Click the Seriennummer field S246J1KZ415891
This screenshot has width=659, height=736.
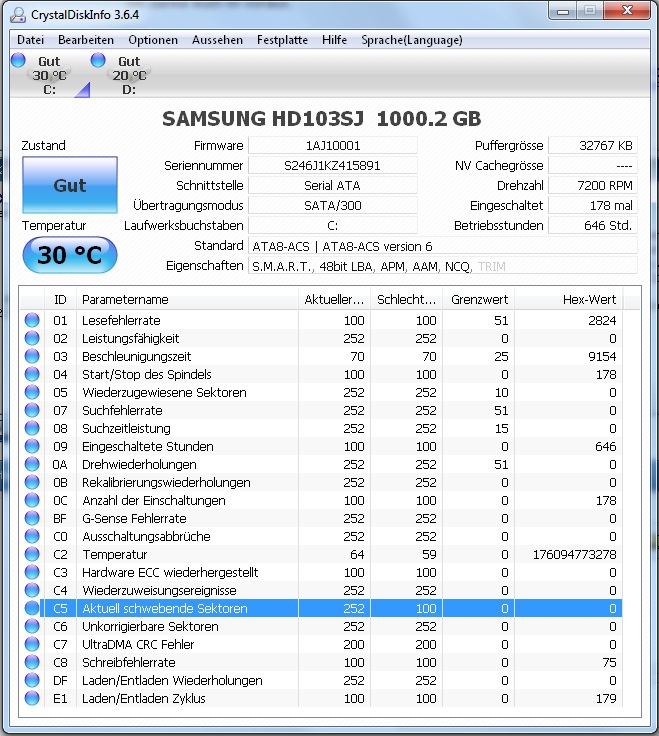pos(333,165)
